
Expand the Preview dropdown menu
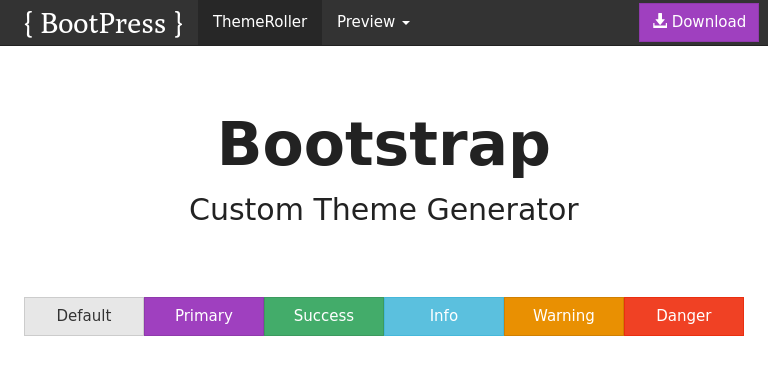click(373, 22)
